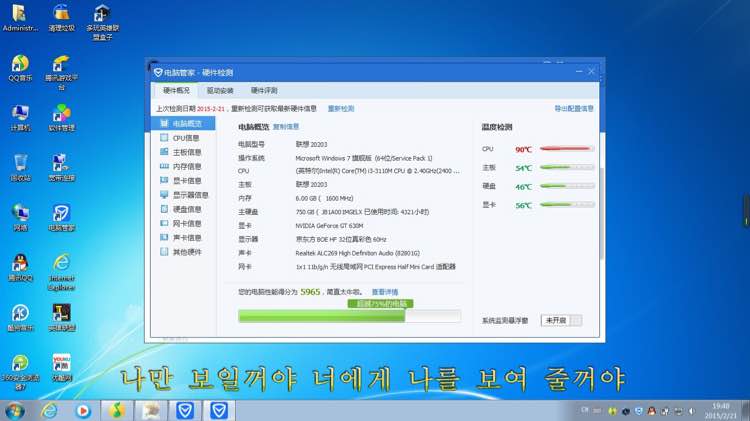This screenshot has width=750, height=421.
Task: Click the CPU temperature bar
Action: point(567,149)
